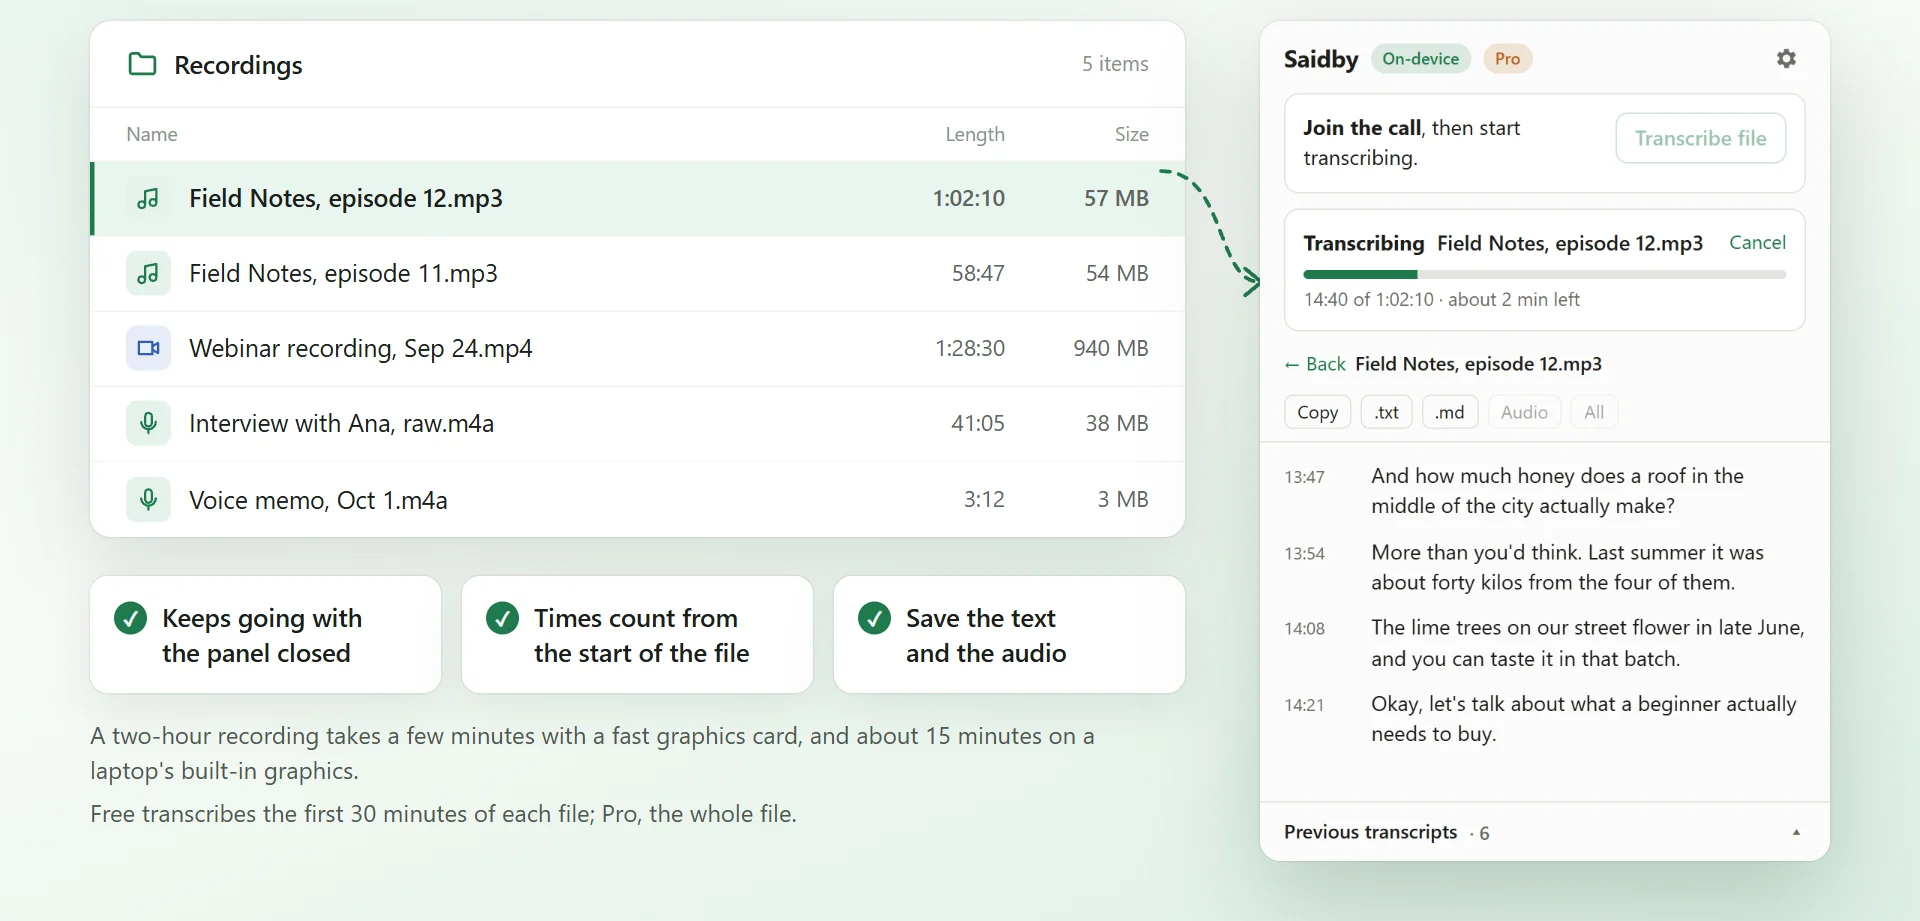Jump to the 14:21 transcript timestamp
1920x921 pixels.
(1304, 705)
